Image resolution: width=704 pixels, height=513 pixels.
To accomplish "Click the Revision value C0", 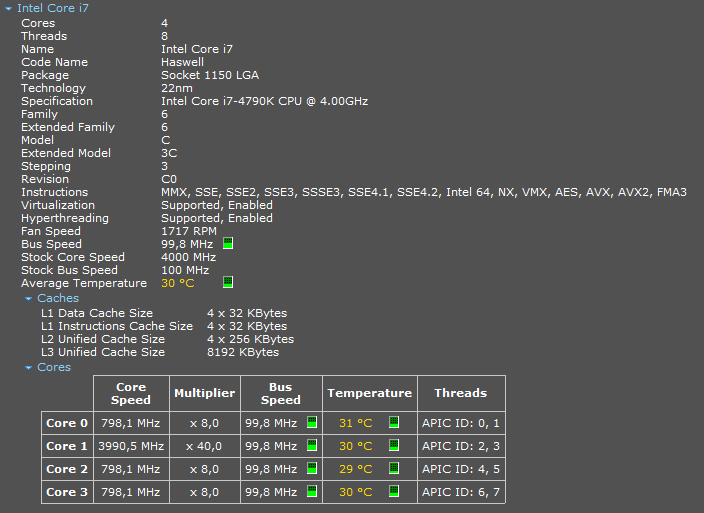I will [x=169, y=180].
